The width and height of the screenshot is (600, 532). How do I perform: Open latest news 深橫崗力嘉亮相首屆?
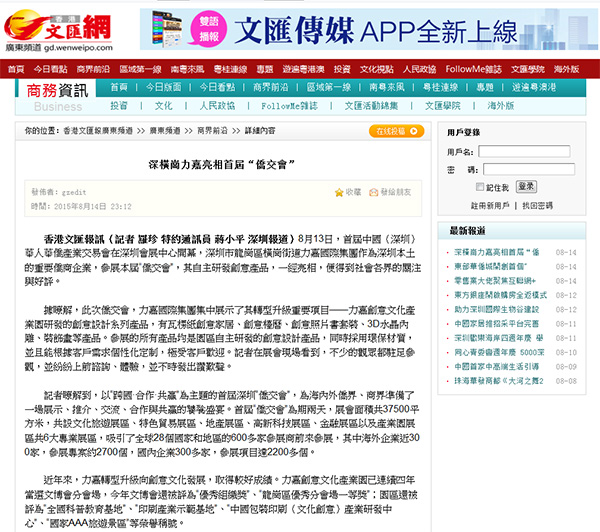(496, 252)
